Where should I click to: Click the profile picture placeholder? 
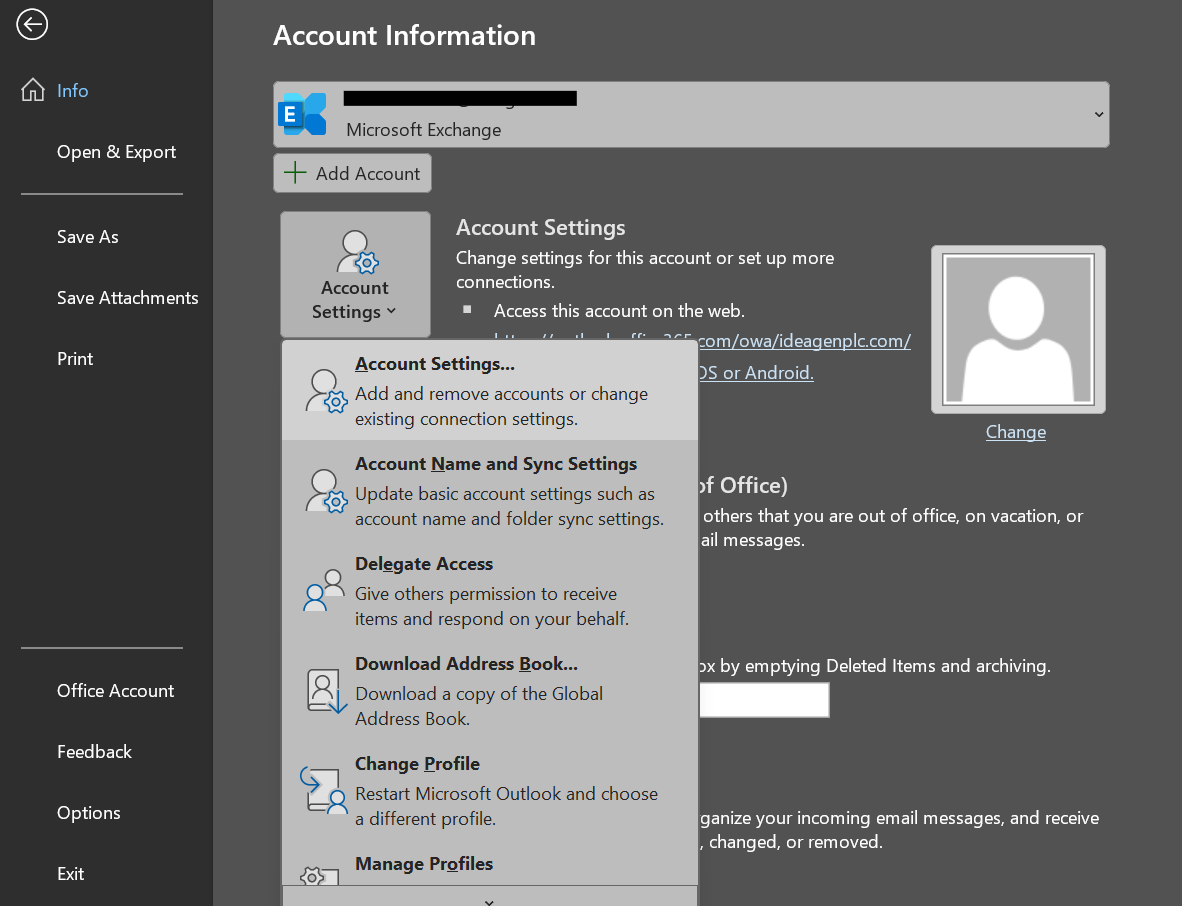(1018, 329)
